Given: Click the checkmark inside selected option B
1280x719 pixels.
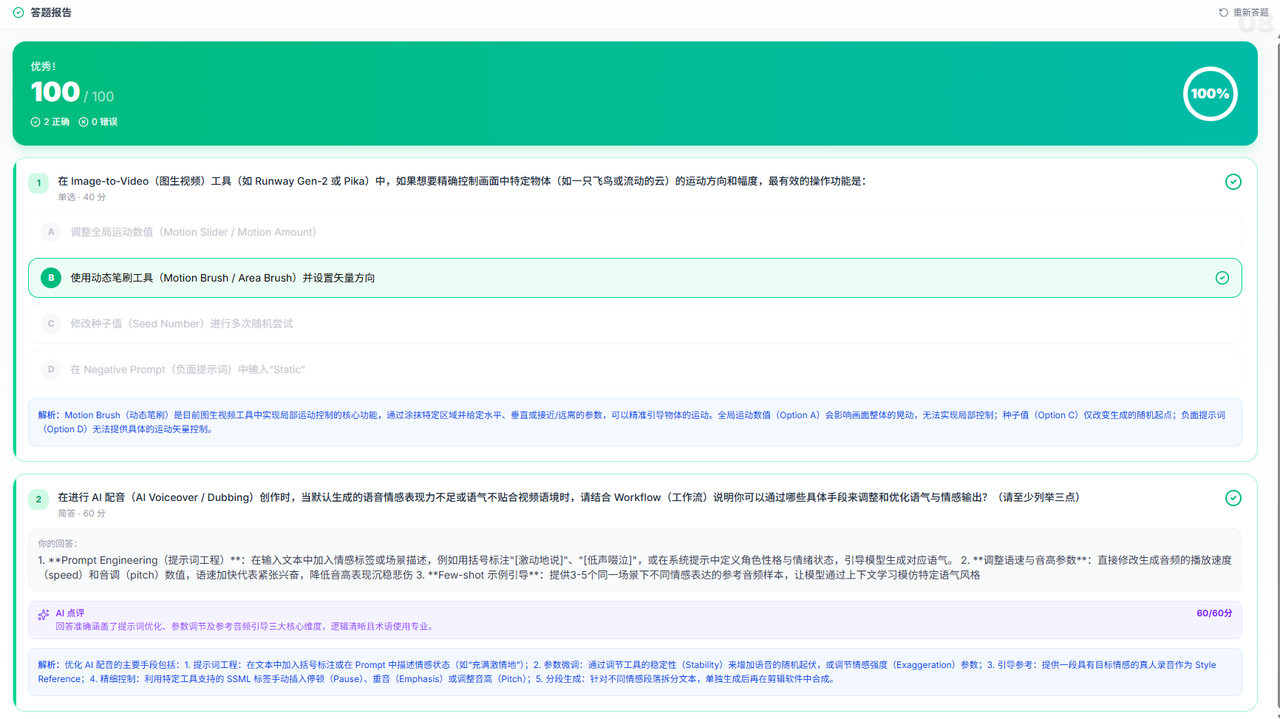Looking at the screenshot, I should 1221,278.
